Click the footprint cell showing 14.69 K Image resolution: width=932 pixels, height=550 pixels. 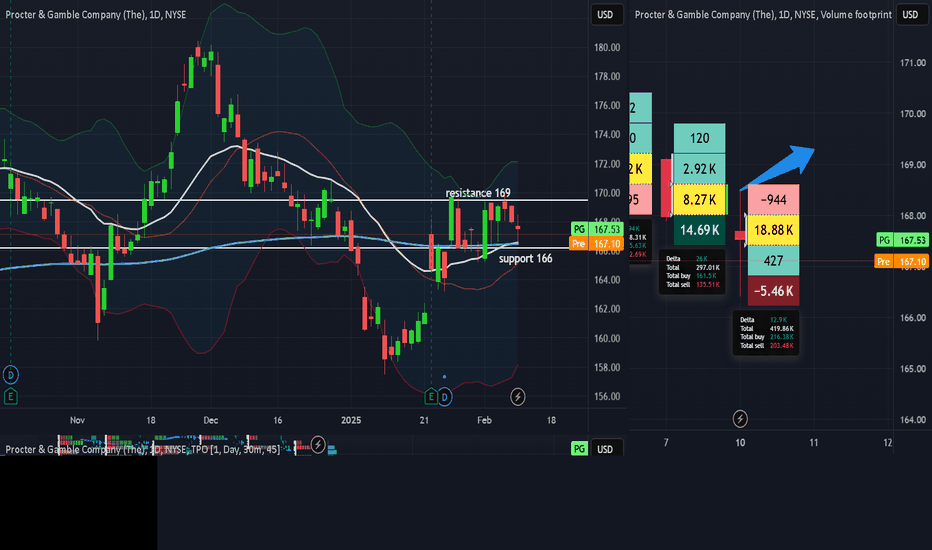click(700, 230)
